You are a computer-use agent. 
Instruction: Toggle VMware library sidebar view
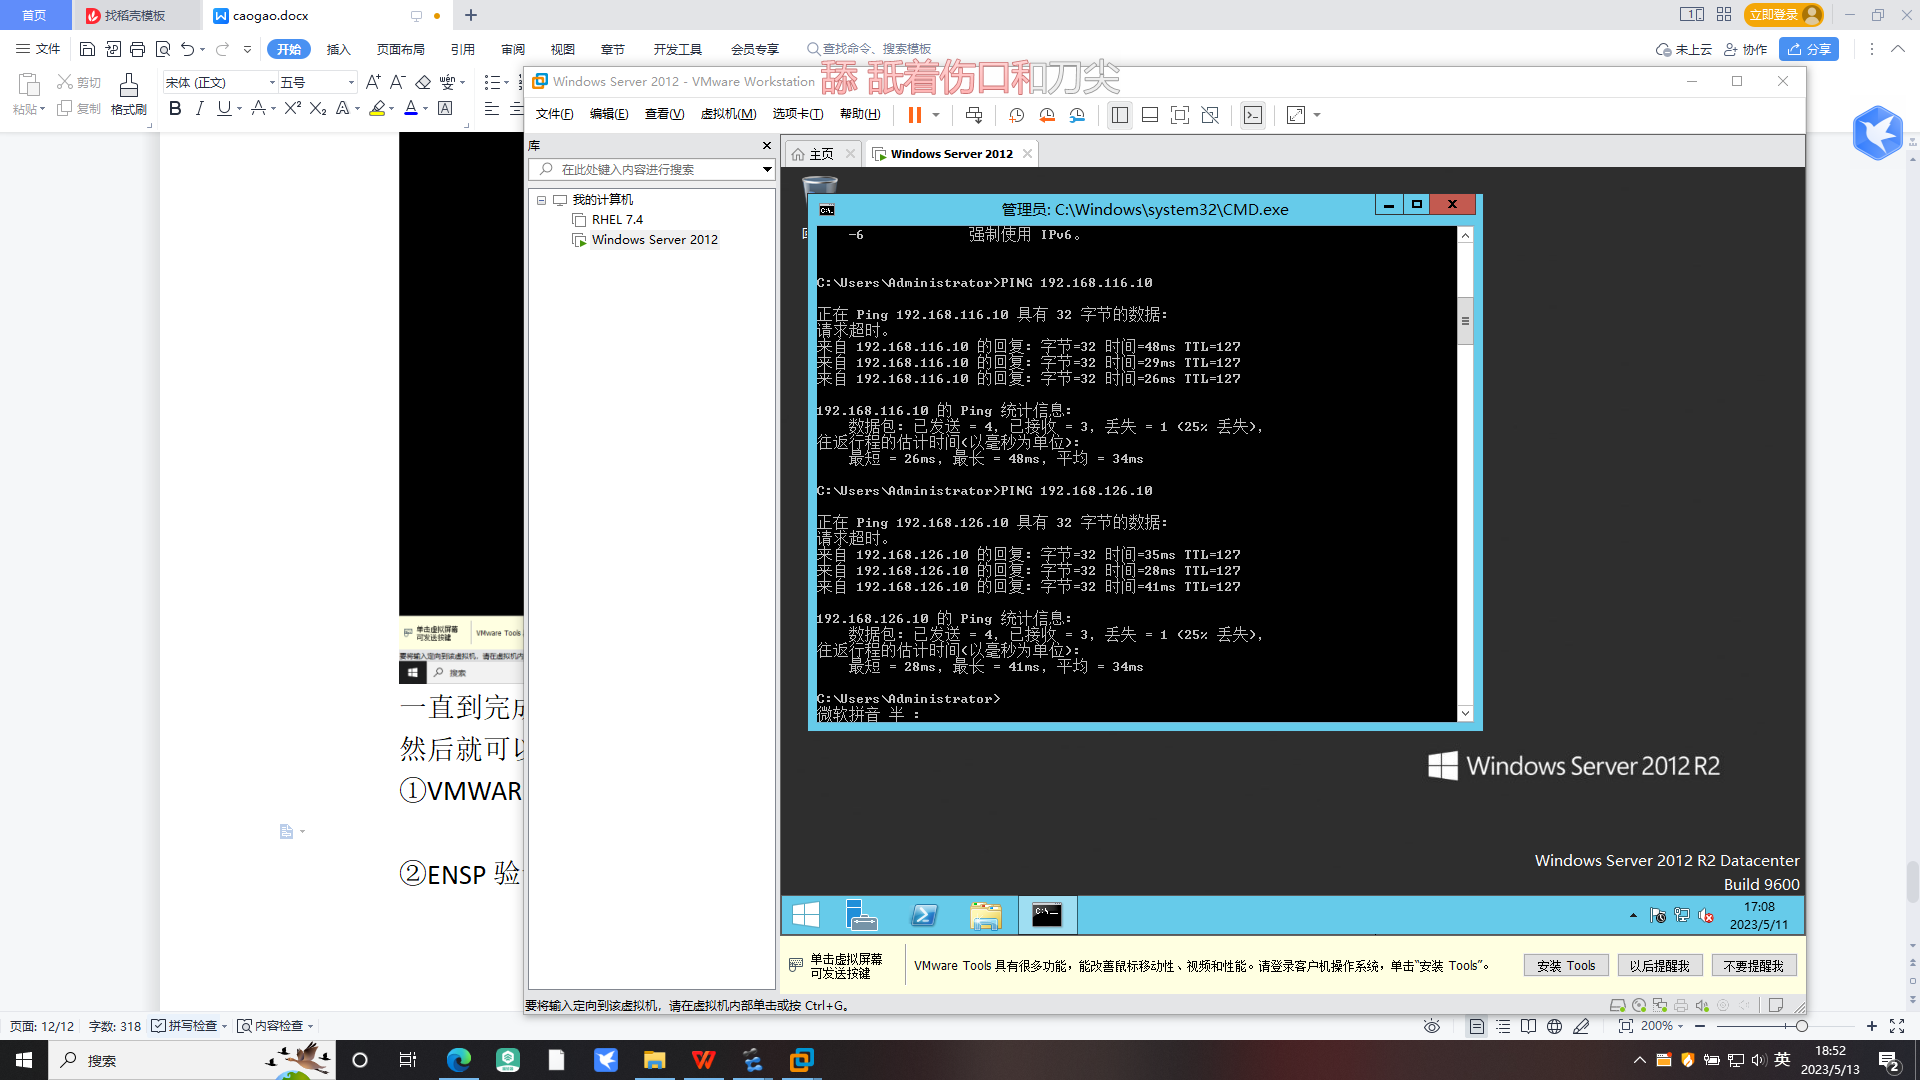pyautogui.click(x=1120, y=115)
